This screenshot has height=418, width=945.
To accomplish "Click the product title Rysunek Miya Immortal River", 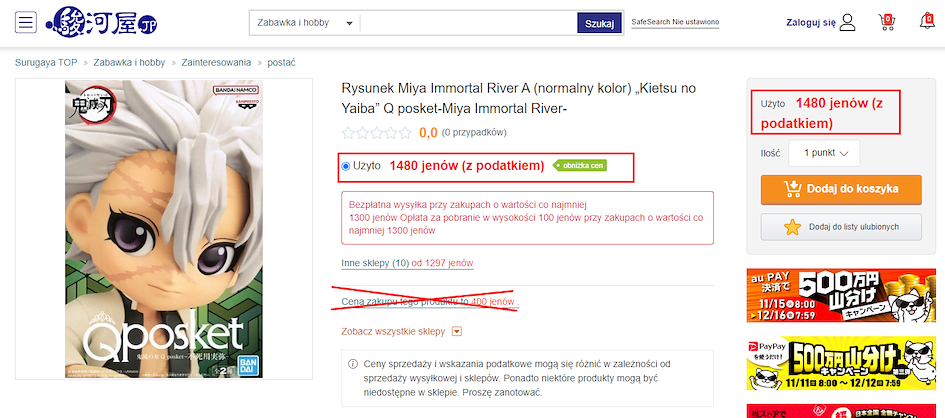I will point(518,98).
